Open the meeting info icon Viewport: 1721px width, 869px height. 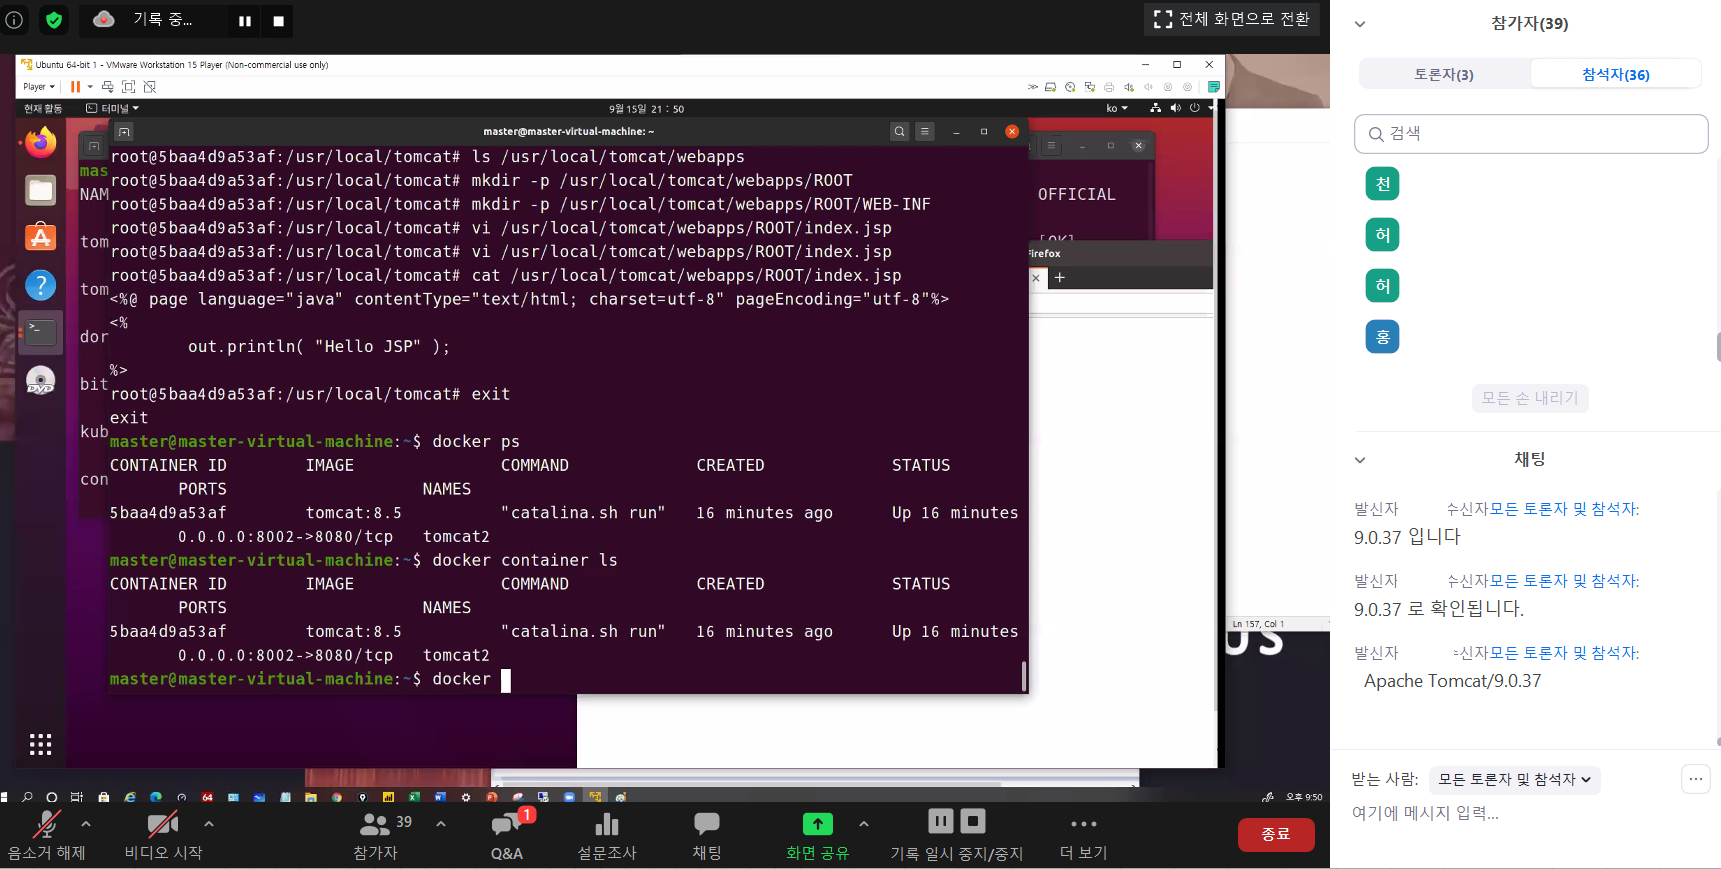point(14,20)
